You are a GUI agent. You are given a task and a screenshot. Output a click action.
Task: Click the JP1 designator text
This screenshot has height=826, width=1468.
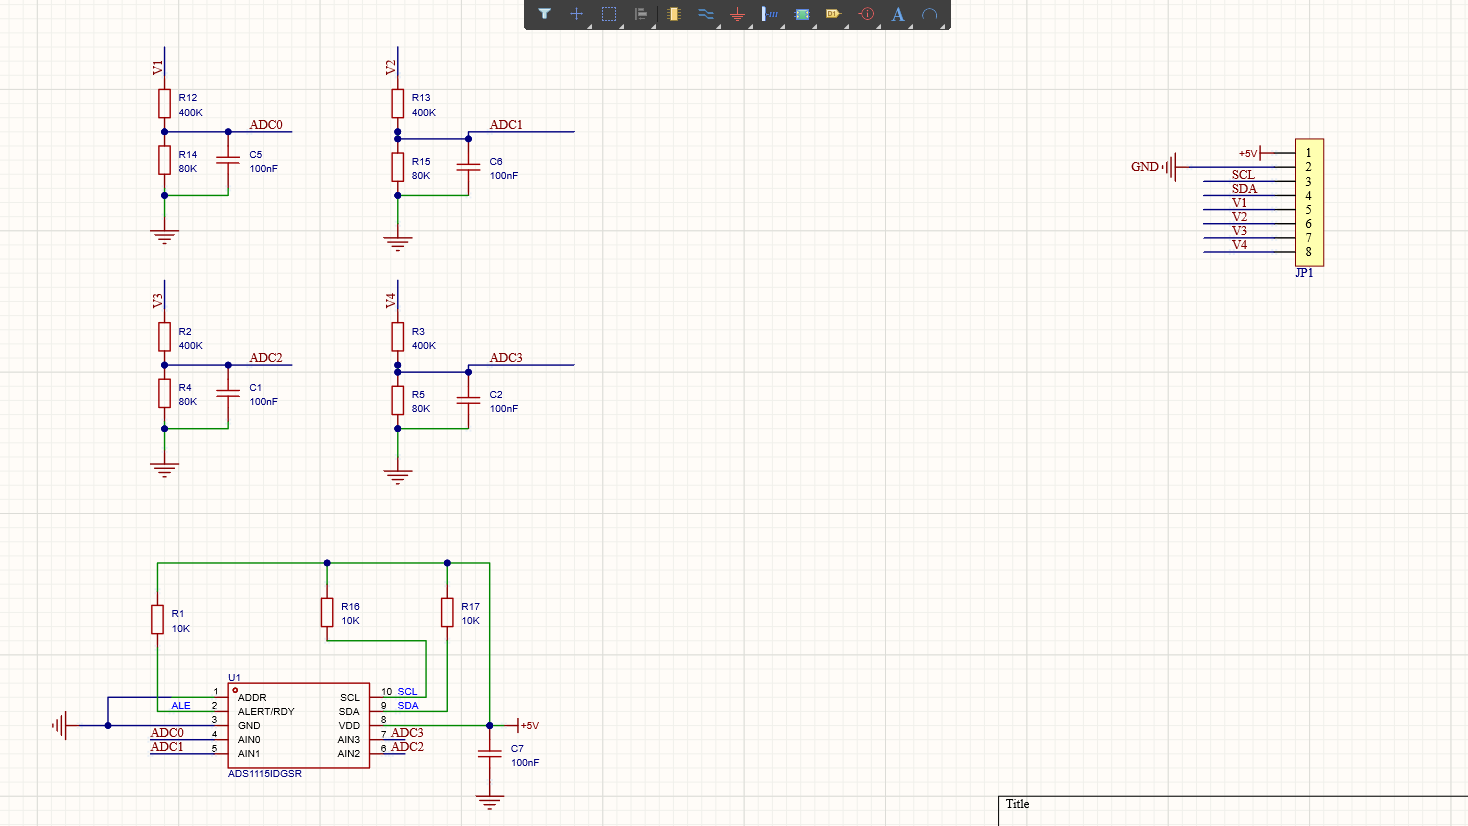(1304, 273)
